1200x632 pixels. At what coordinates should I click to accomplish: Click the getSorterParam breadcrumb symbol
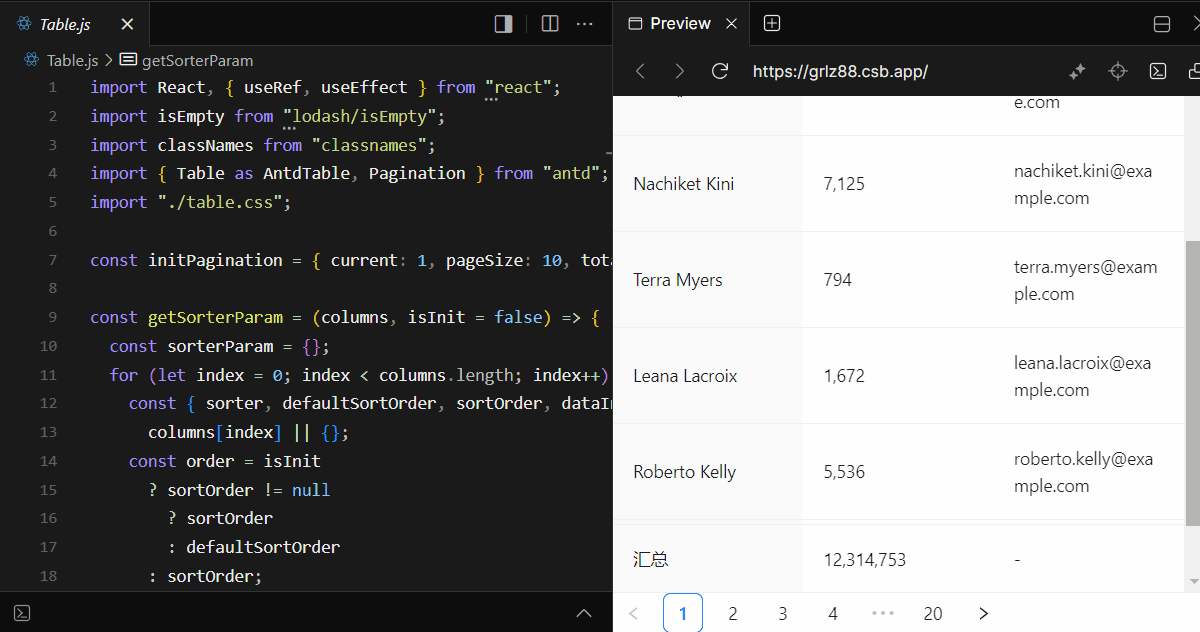198,60
